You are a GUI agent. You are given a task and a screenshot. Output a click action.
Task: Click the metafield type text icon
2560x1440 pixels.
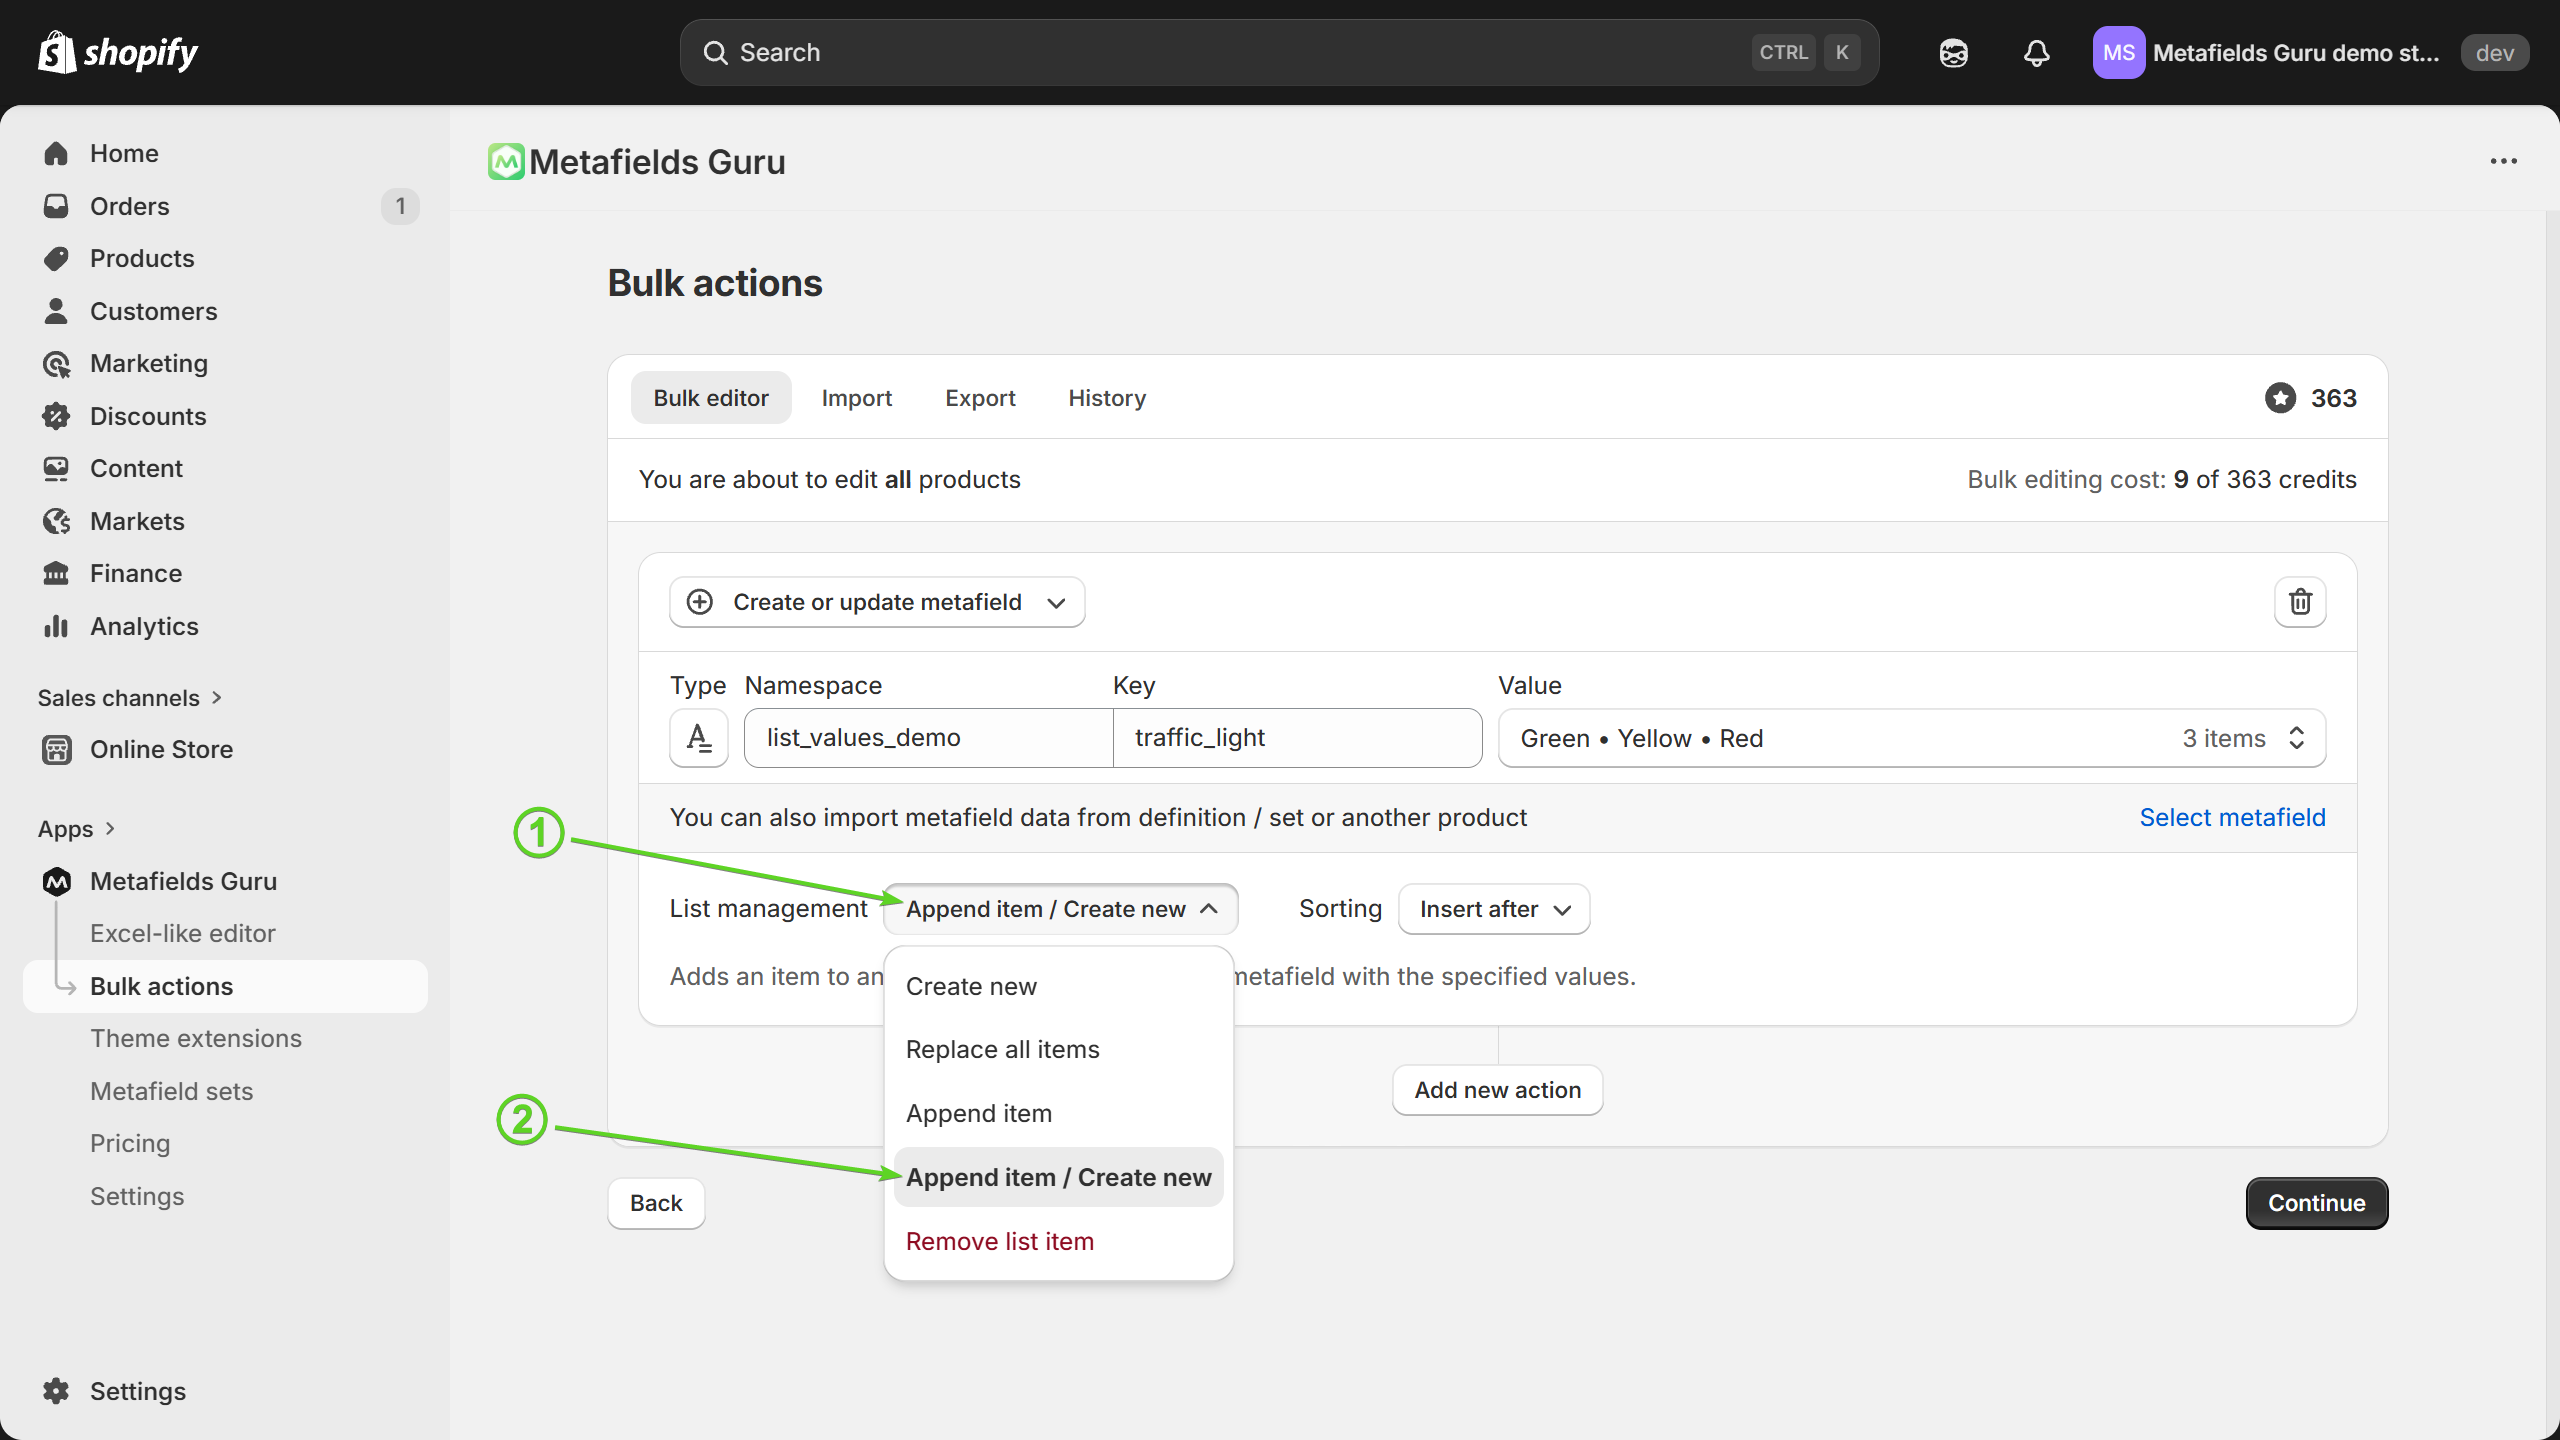pos(699,738)
